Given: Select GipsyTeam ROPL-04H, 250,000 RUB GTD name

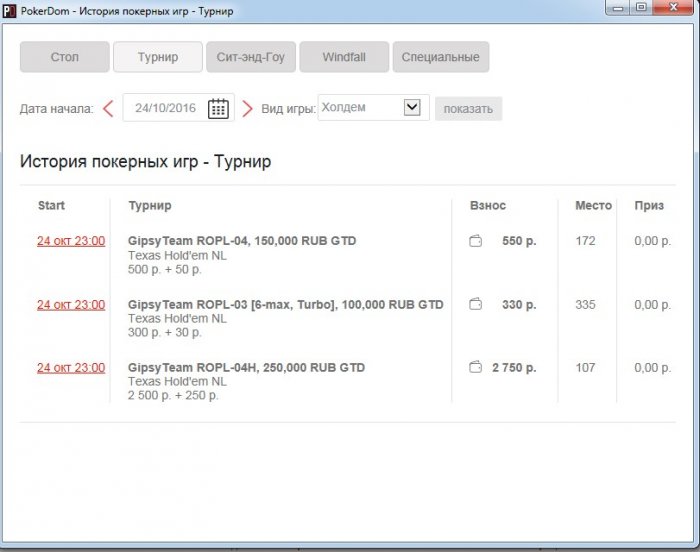Looking at the screenshot, I should tap(246, 368).
